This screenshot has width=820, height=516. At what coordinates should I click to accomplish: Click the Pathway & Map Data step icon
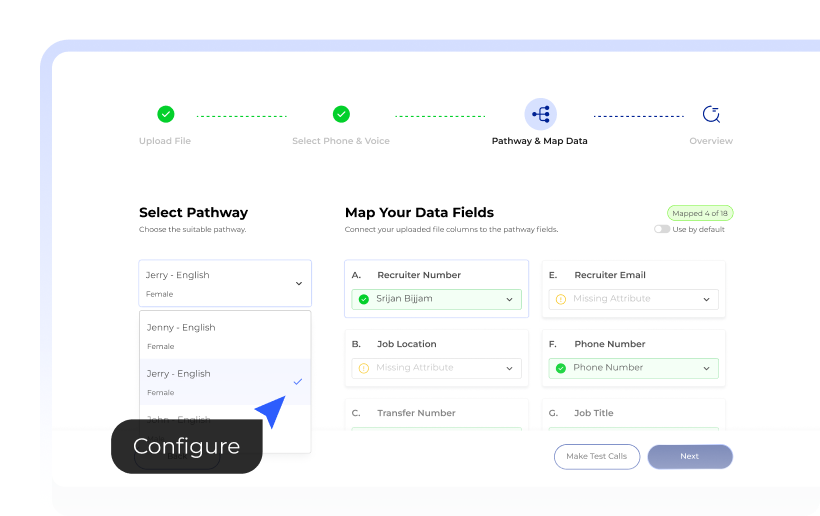540,114
